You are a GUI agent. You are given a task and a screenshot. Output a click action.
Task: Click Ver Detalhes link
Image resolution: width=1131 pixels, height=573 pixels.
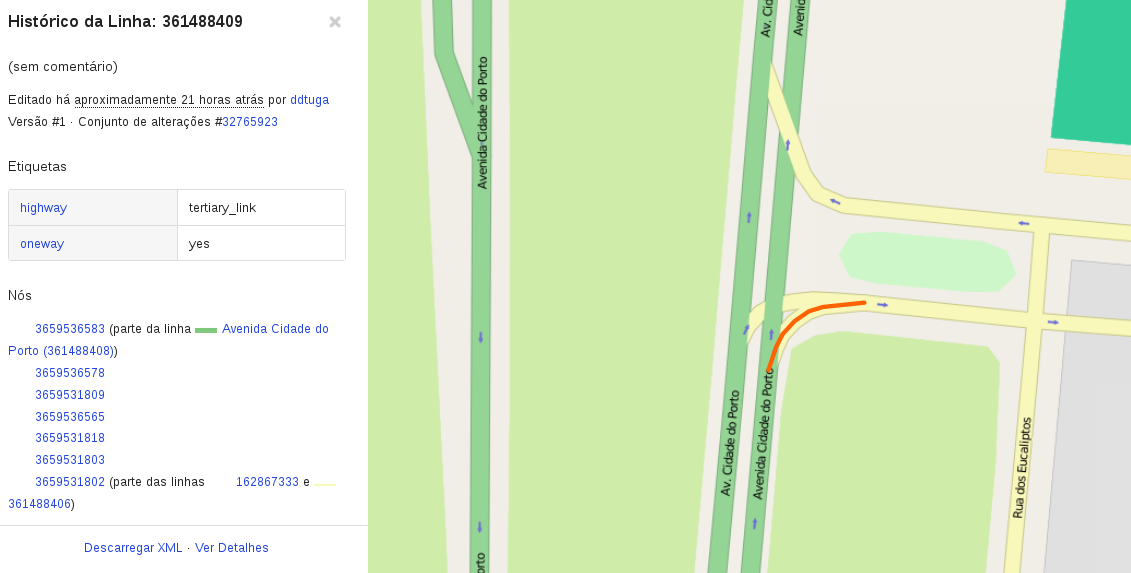point(232,548)
